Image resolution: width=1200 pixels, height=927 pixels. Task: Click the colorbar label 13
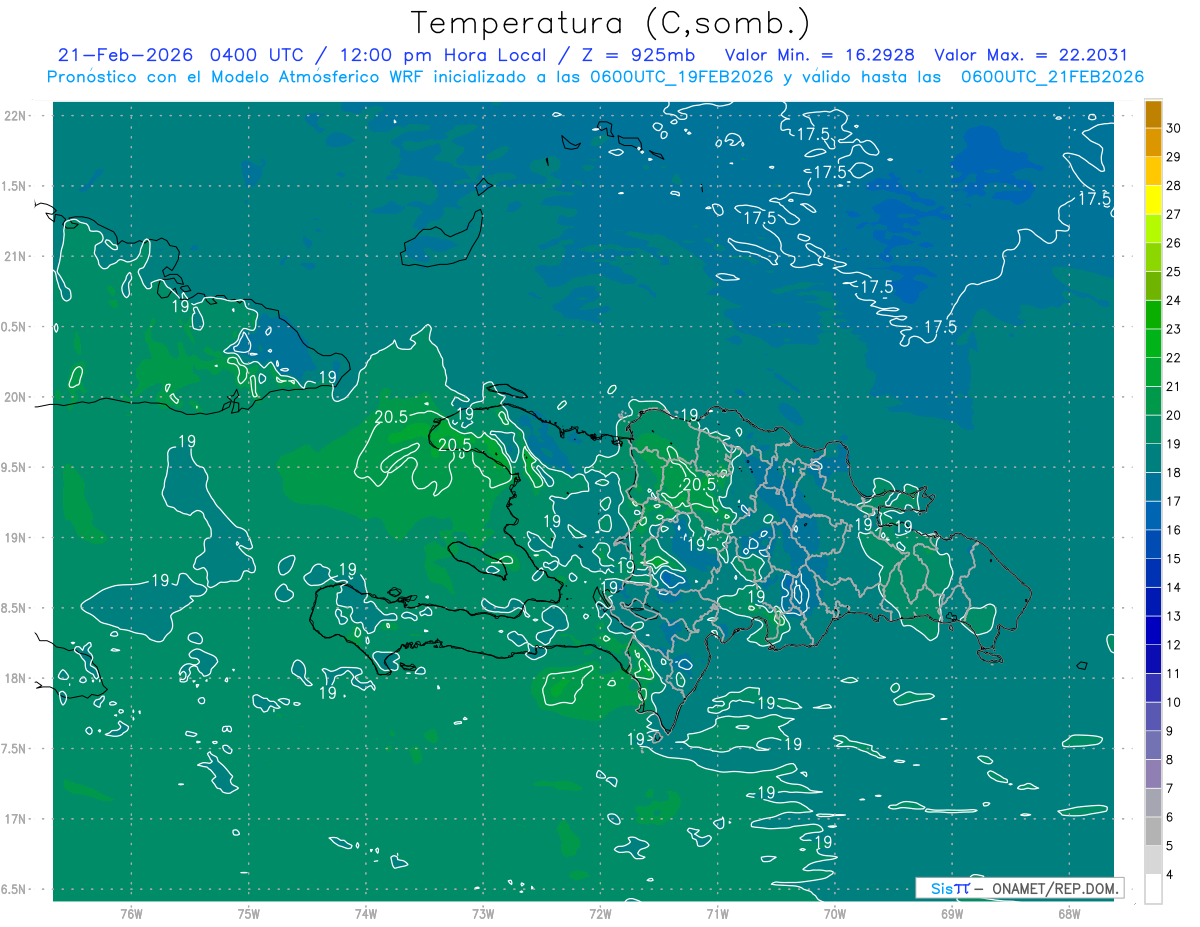(x=1174, y=616)
